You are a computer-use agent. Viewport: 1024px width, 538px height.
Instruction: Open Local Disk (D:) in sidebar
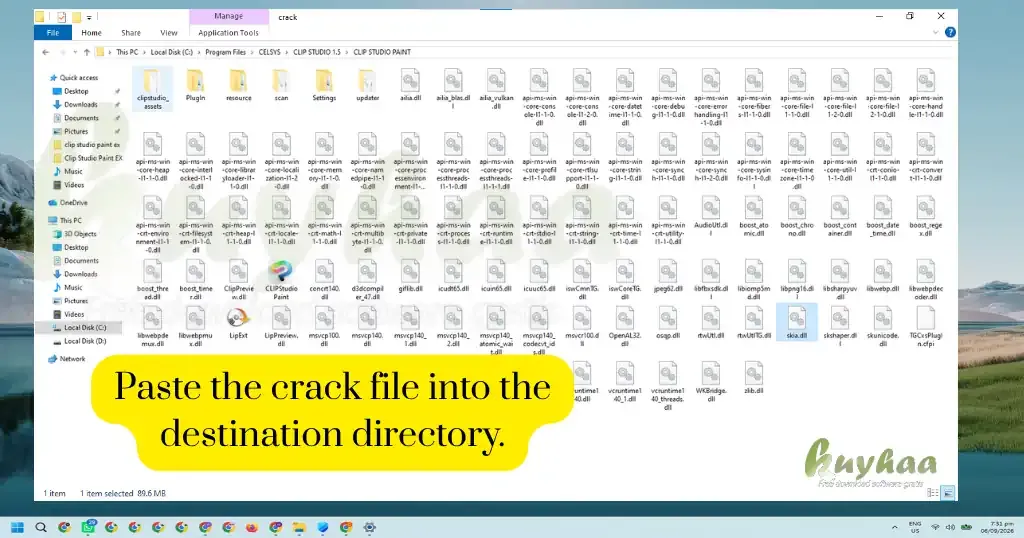point(80,341)
